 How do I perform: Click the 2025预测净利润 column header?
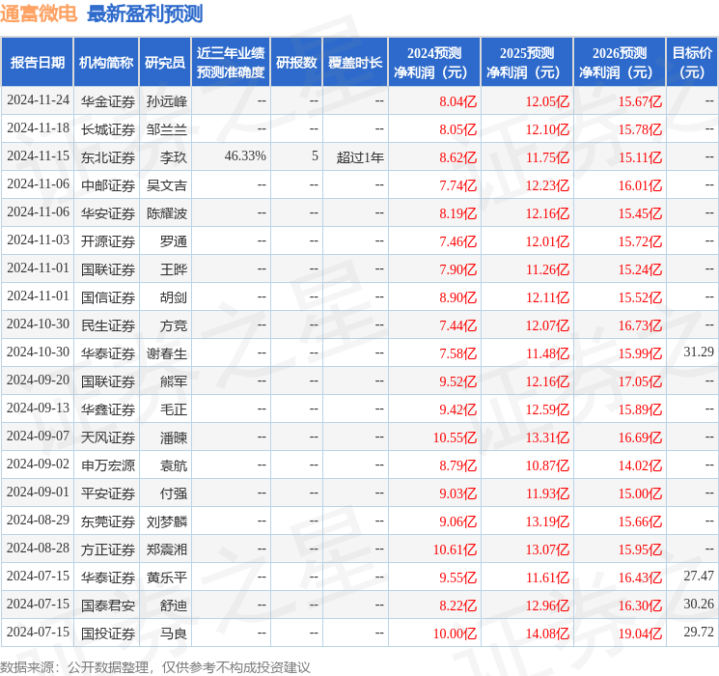pos(527,62)
